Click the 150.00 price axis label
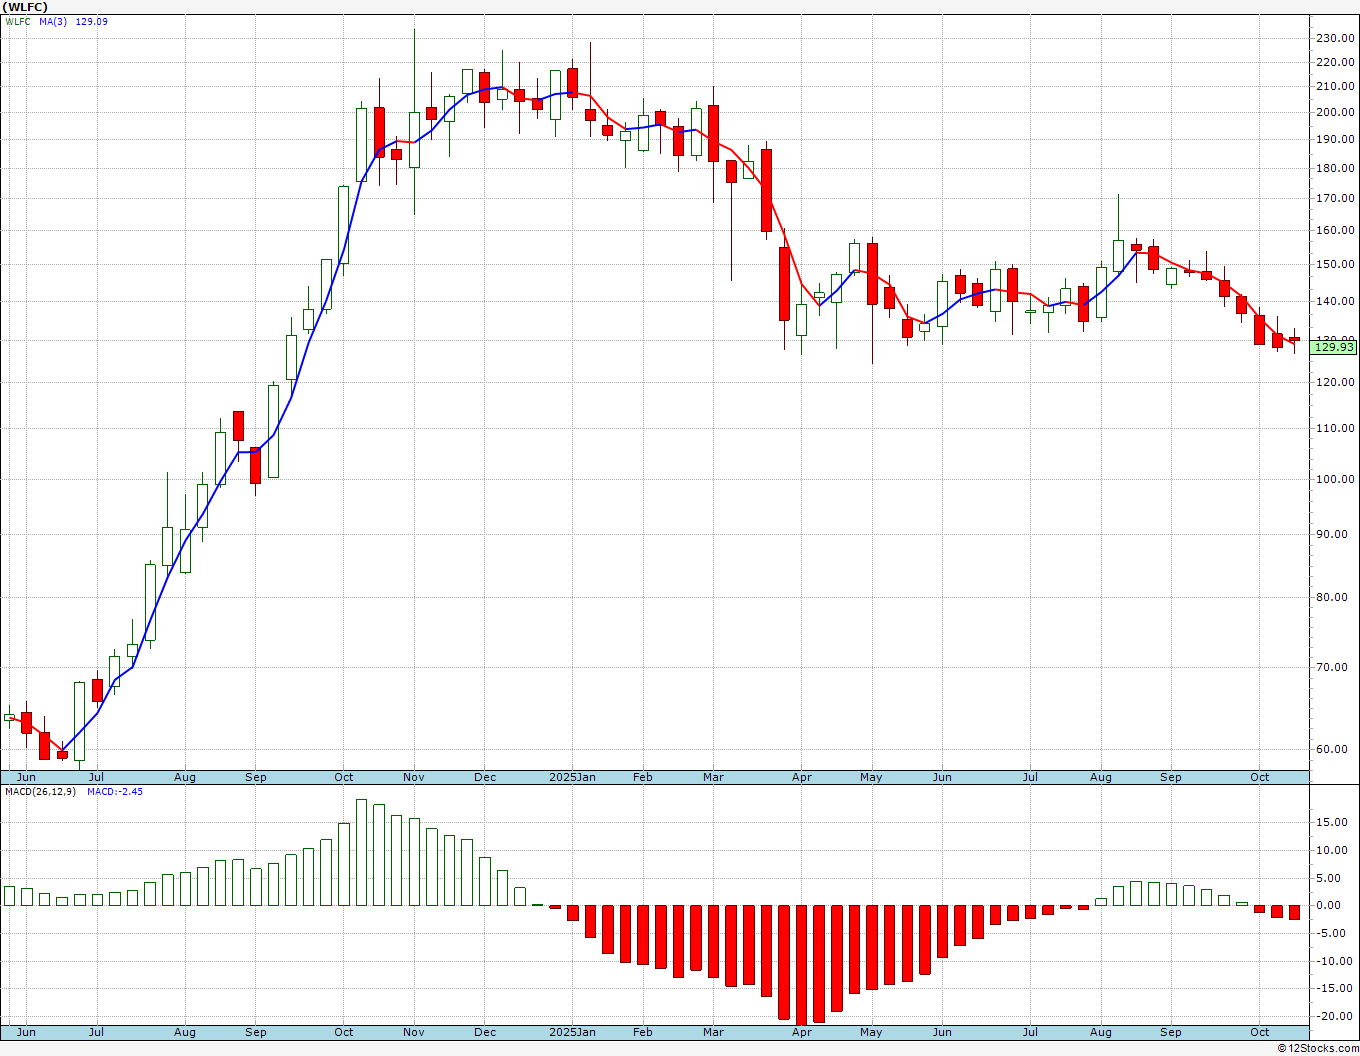 pos(1335,265)
